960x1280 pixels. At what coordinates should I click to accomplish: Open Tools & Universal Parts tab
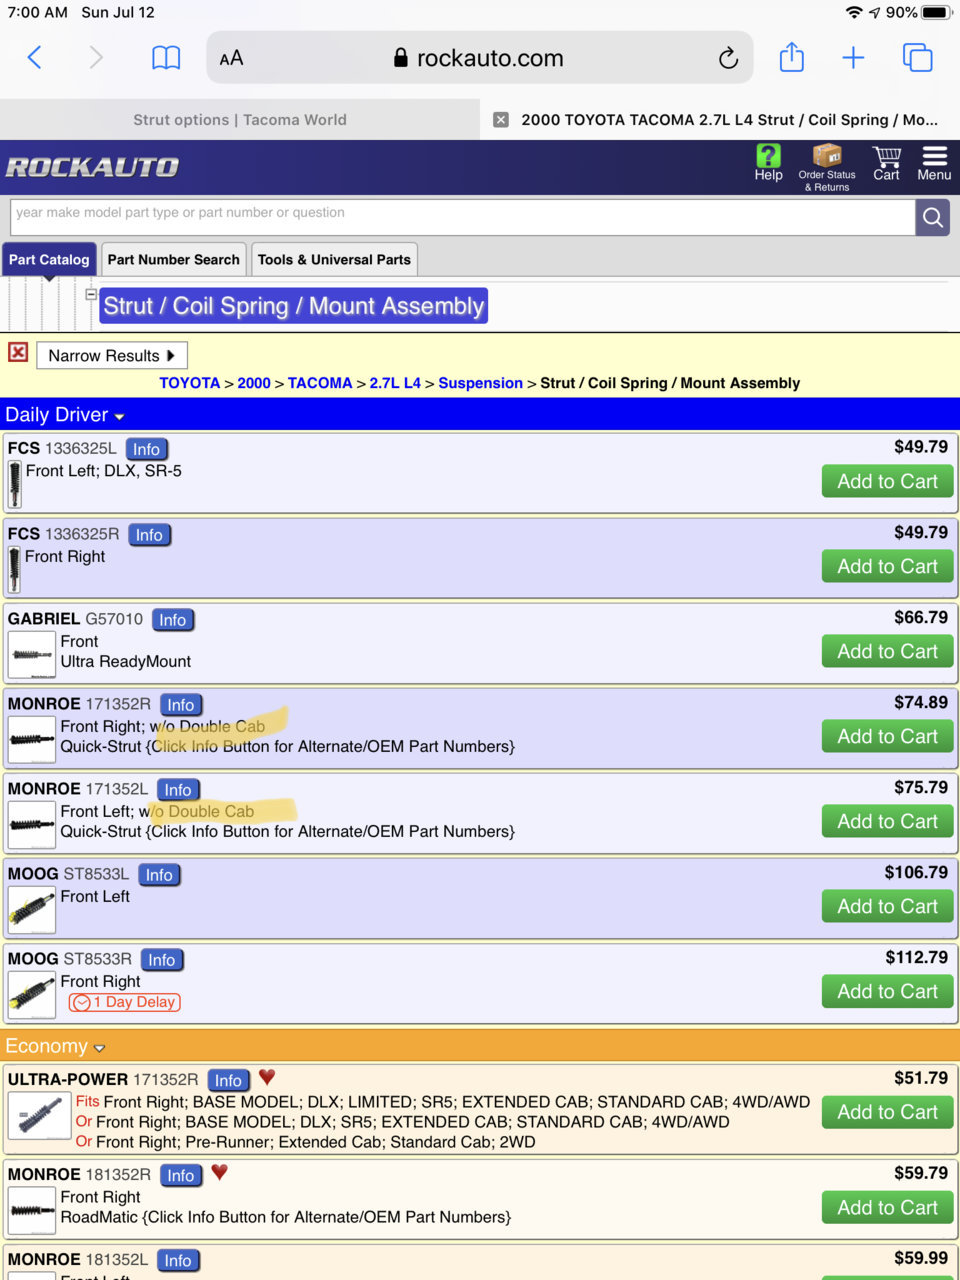point(334,259)
